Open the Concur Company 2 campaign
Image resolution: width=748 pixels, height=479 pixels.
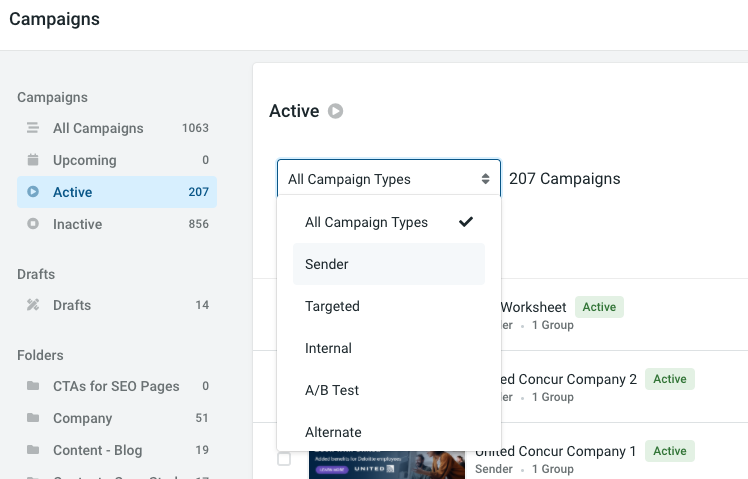569,379
